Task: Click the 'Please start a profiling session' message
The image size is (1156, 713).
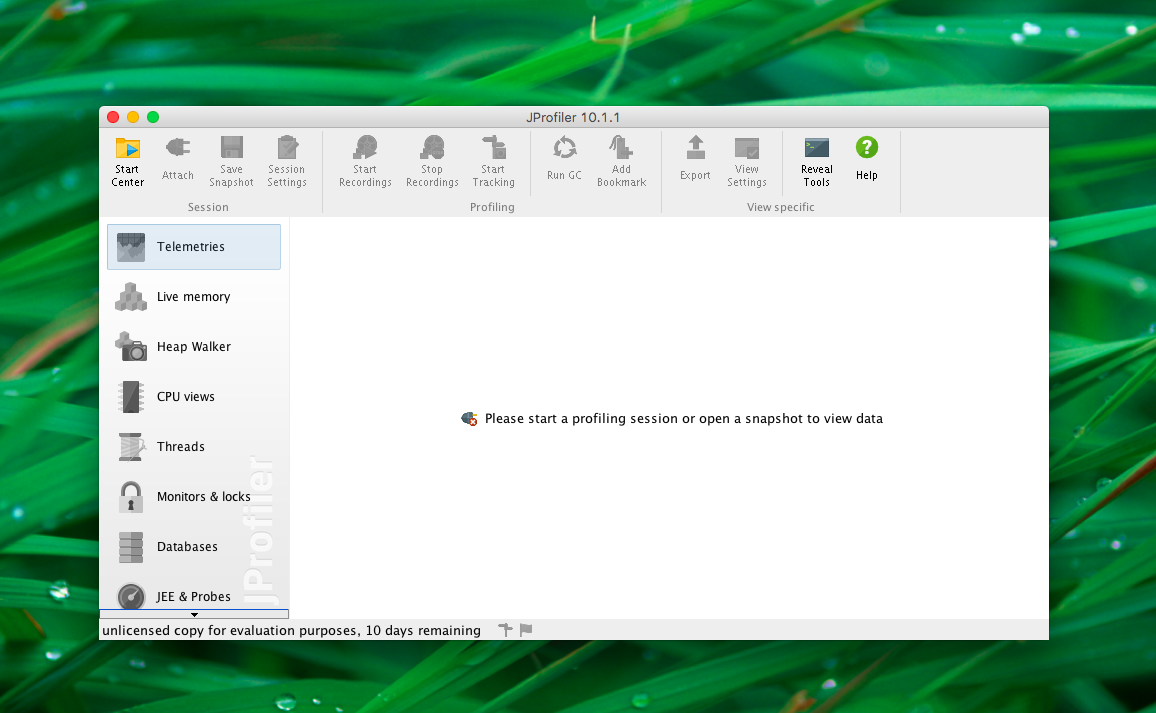Action: tap(683, 419)
